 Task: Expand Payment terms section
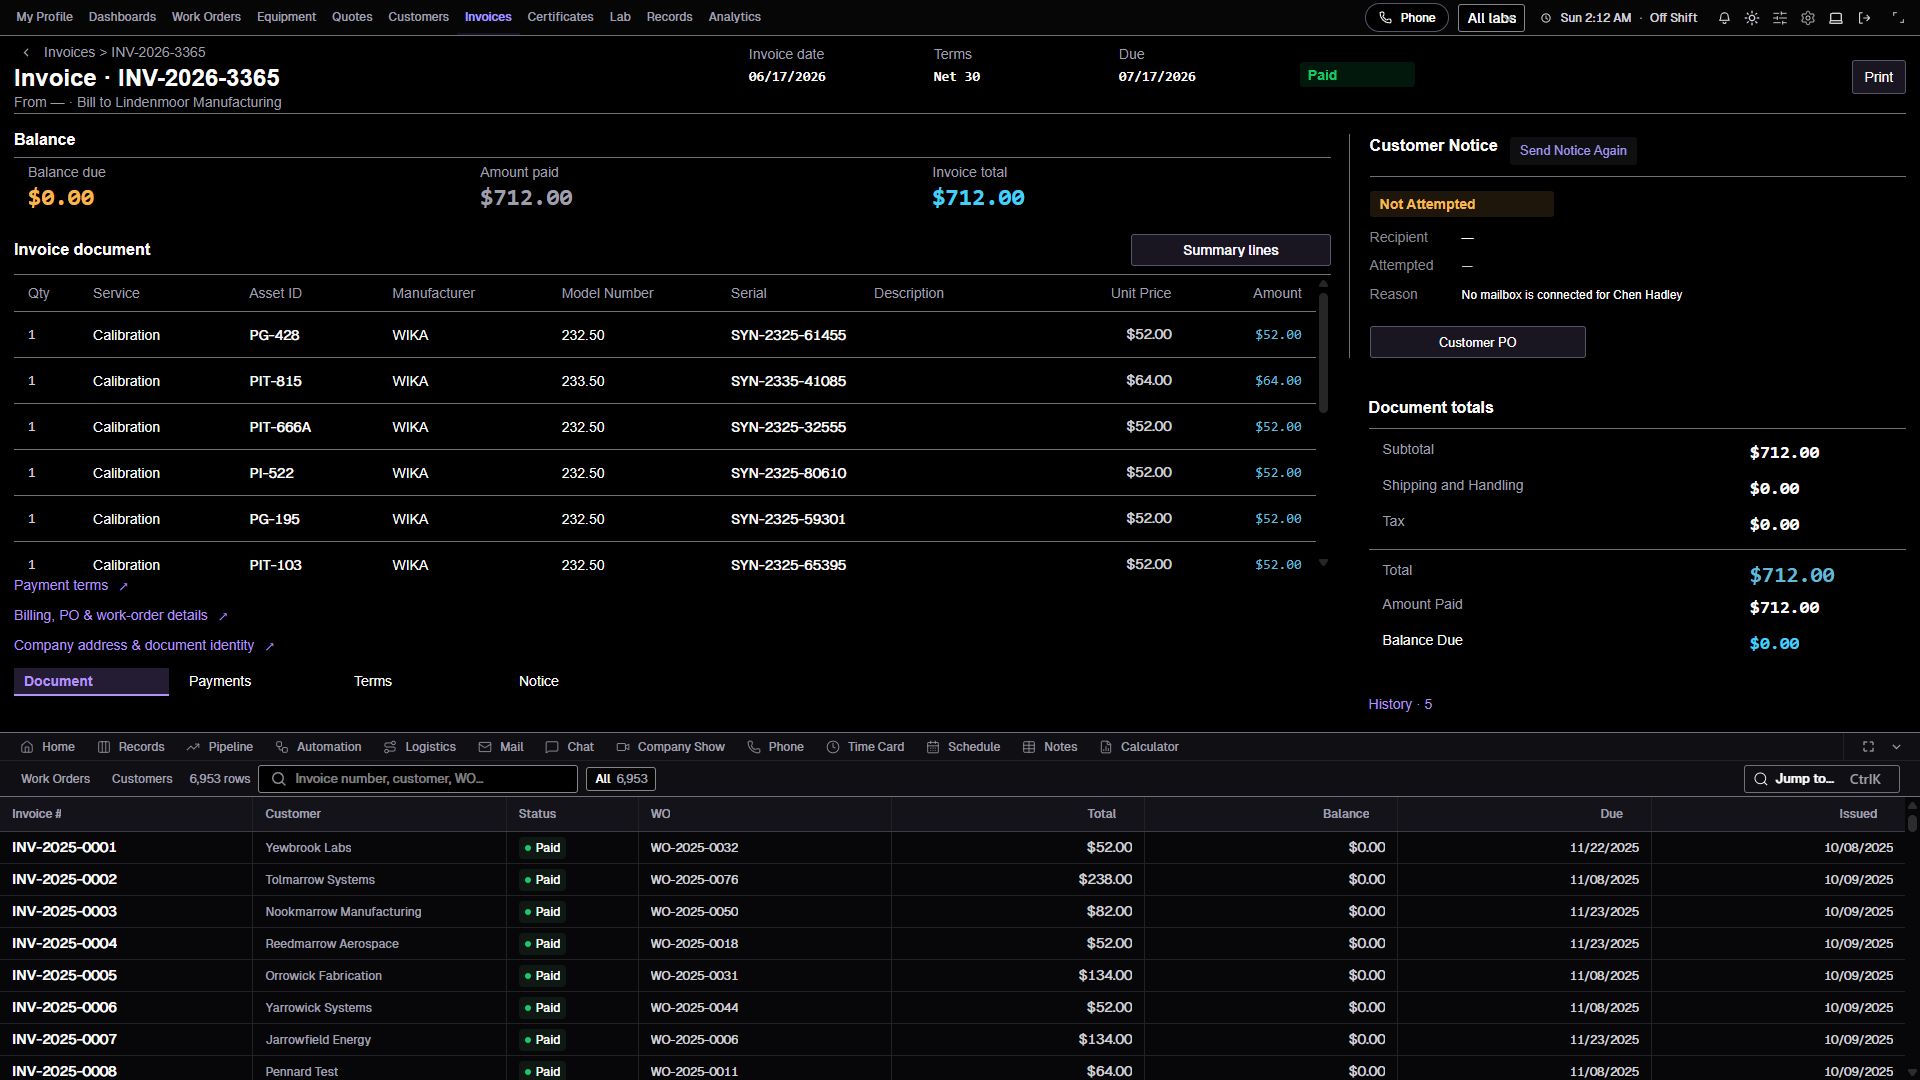tap(71, 586)
